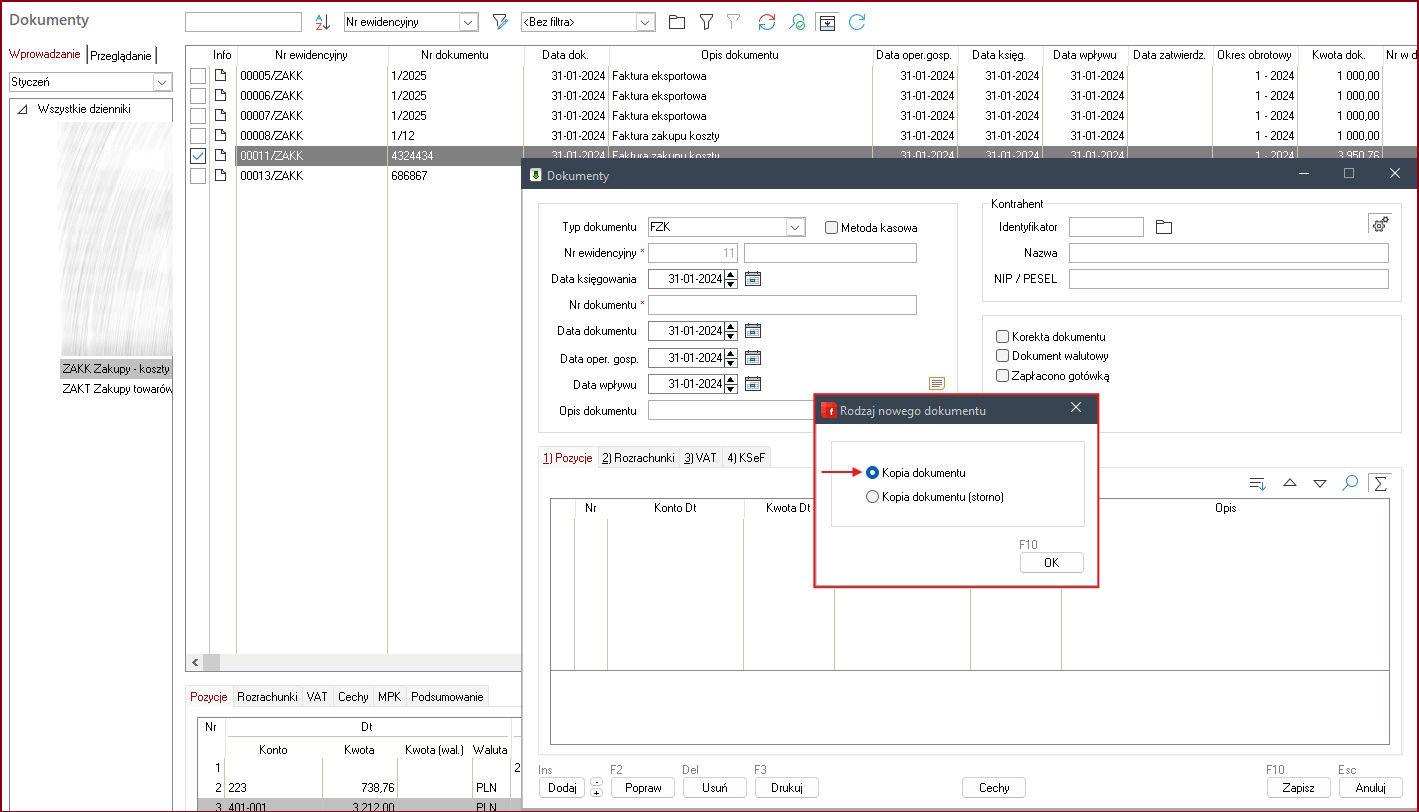The height and width of the screenshot is (812, 1419).
Task: Open Kontrahent settings gear icon
Action: 1379,224
